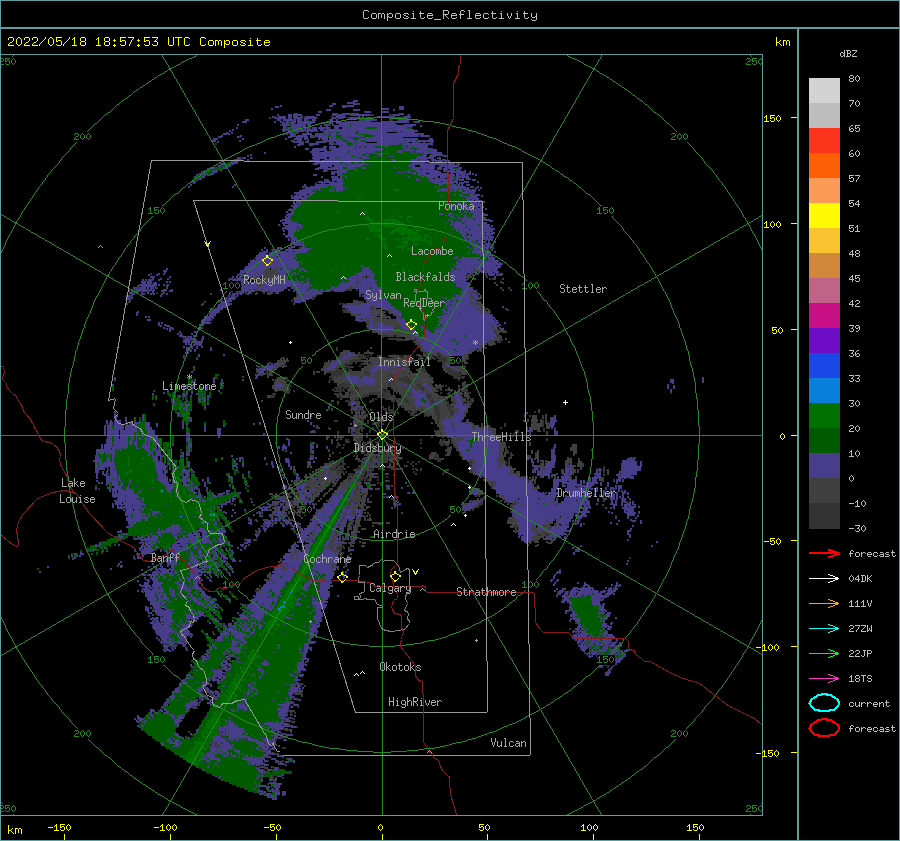This screenshot has height=841, width=900.
Task: Click the cyan current ellipse icon
Action: [824, 703]
